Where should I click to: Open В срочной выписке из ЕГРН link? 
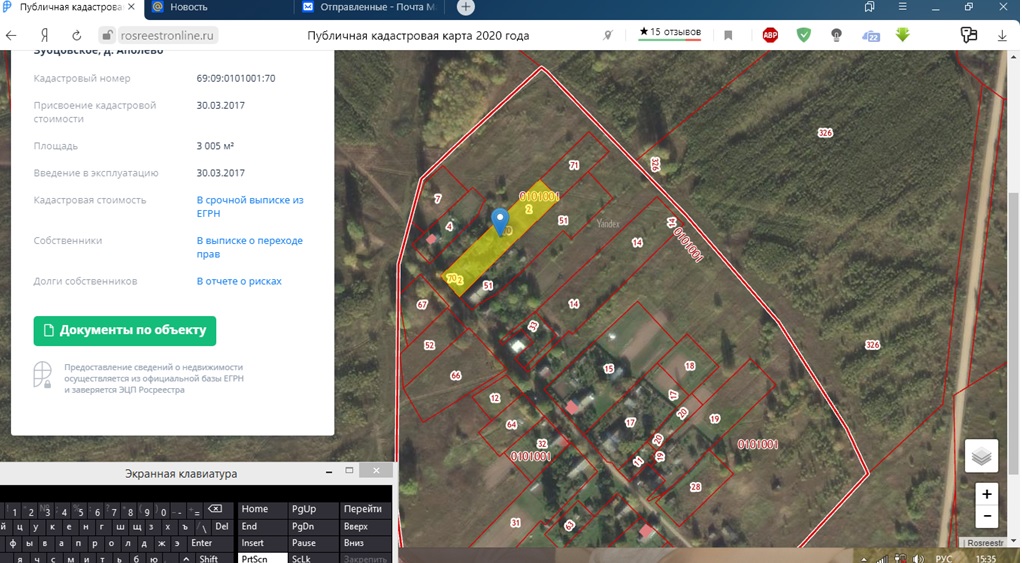250,207
